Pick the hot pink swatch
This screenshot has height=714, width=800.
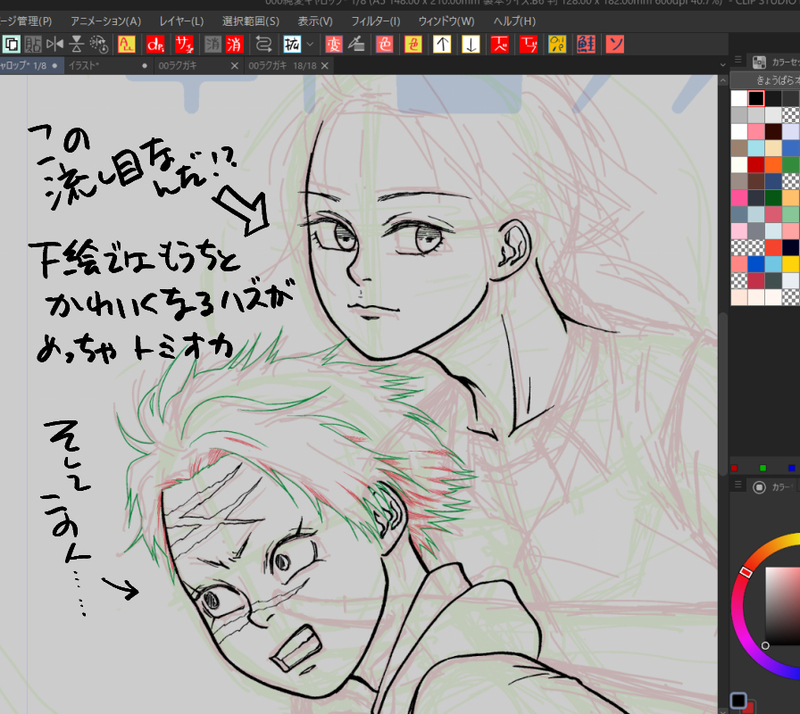click(739, 198)
